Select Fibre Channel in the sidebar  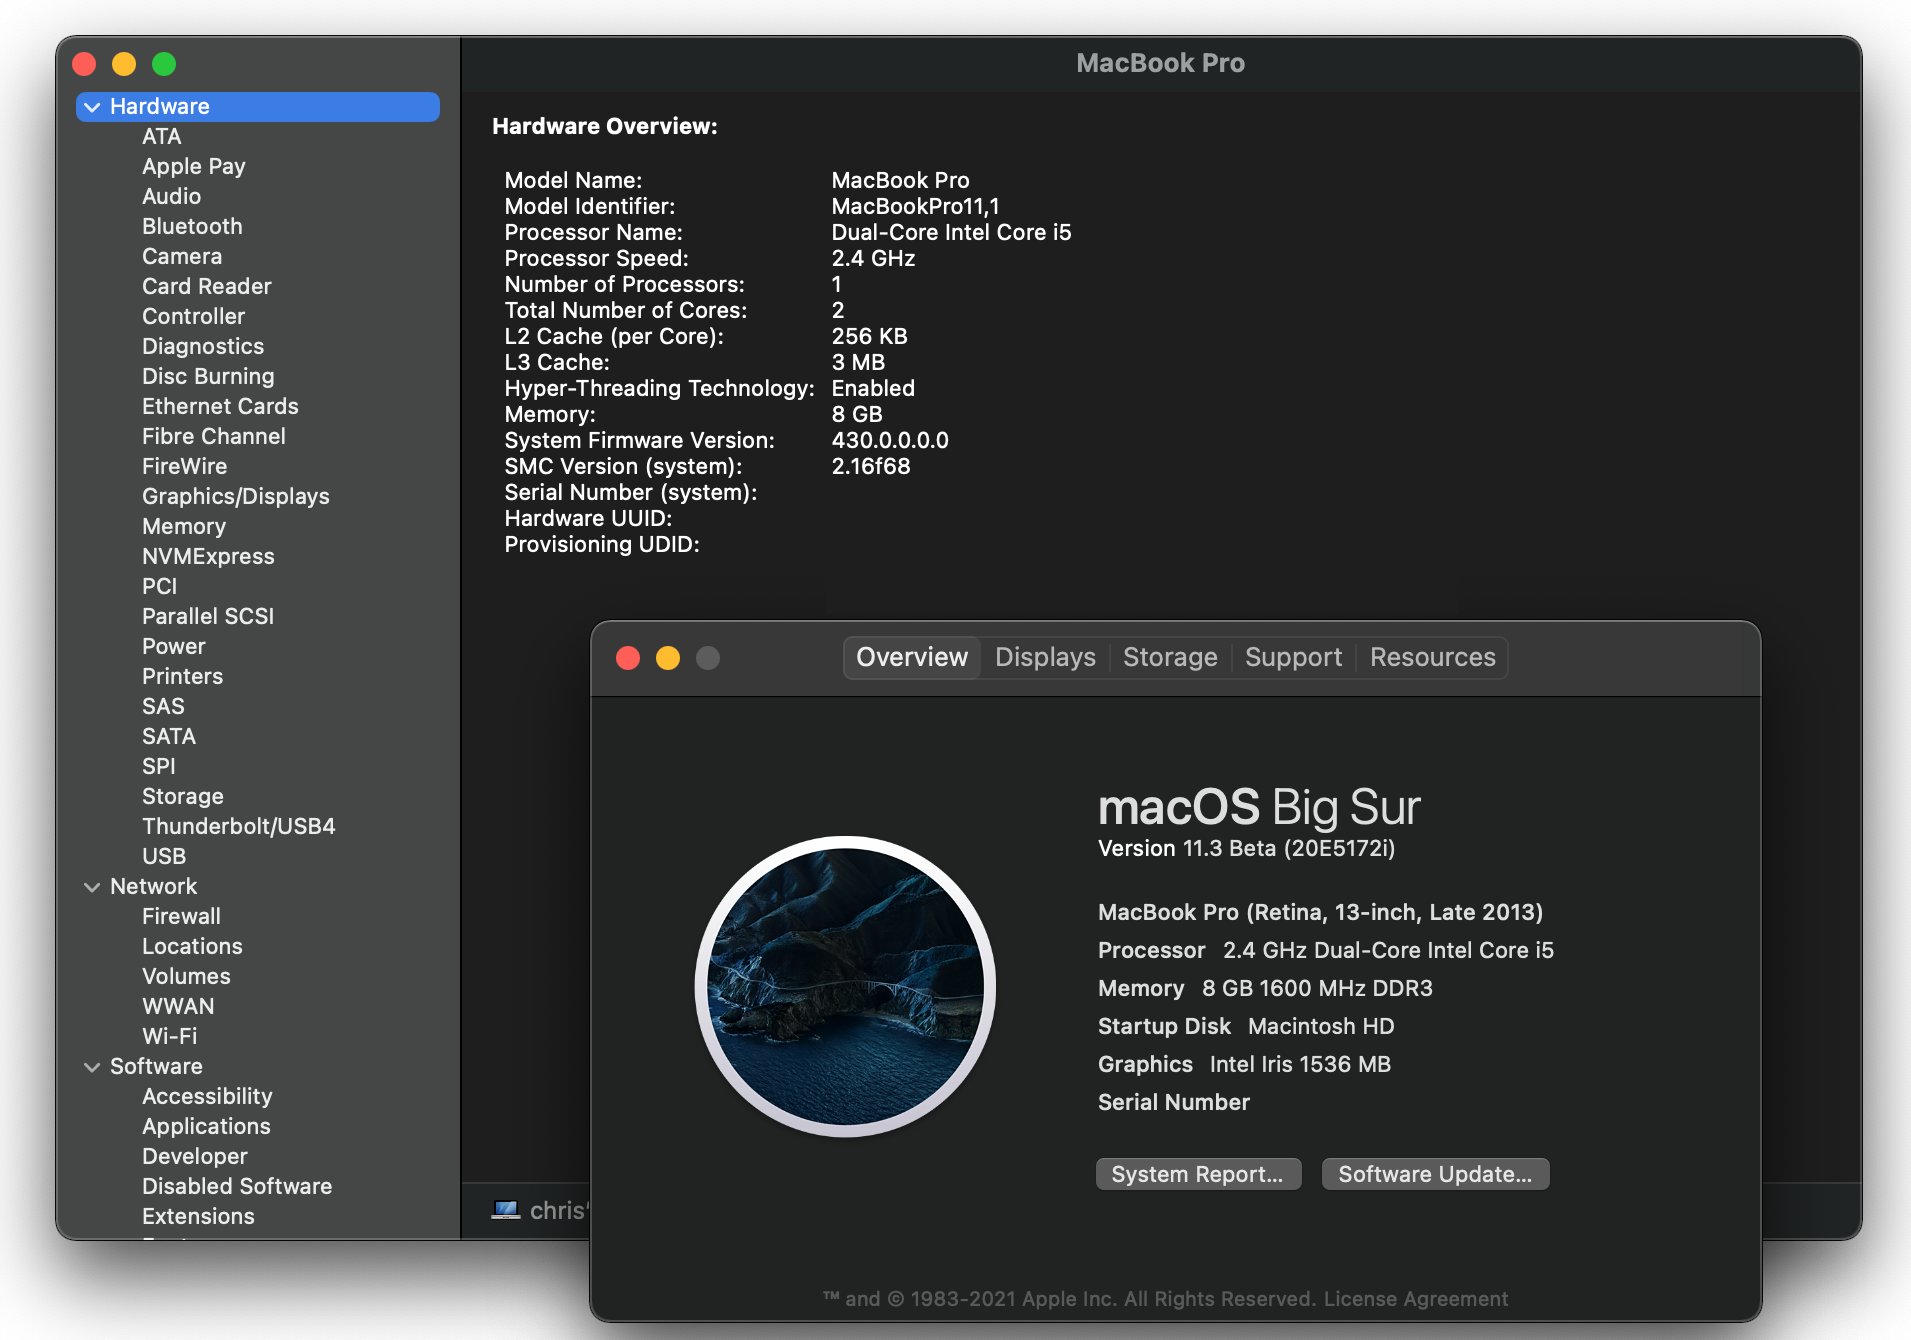pyautogui.click(x=214, y=437)
